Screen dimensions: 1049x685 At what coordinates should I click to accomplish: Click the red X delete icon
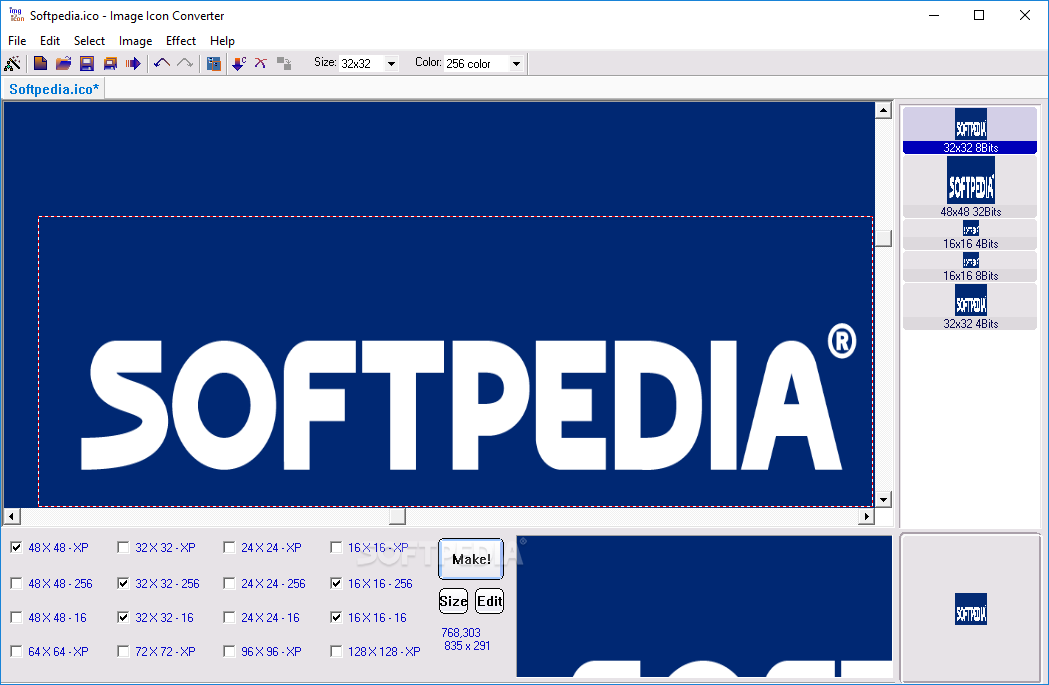pos(261,64)
